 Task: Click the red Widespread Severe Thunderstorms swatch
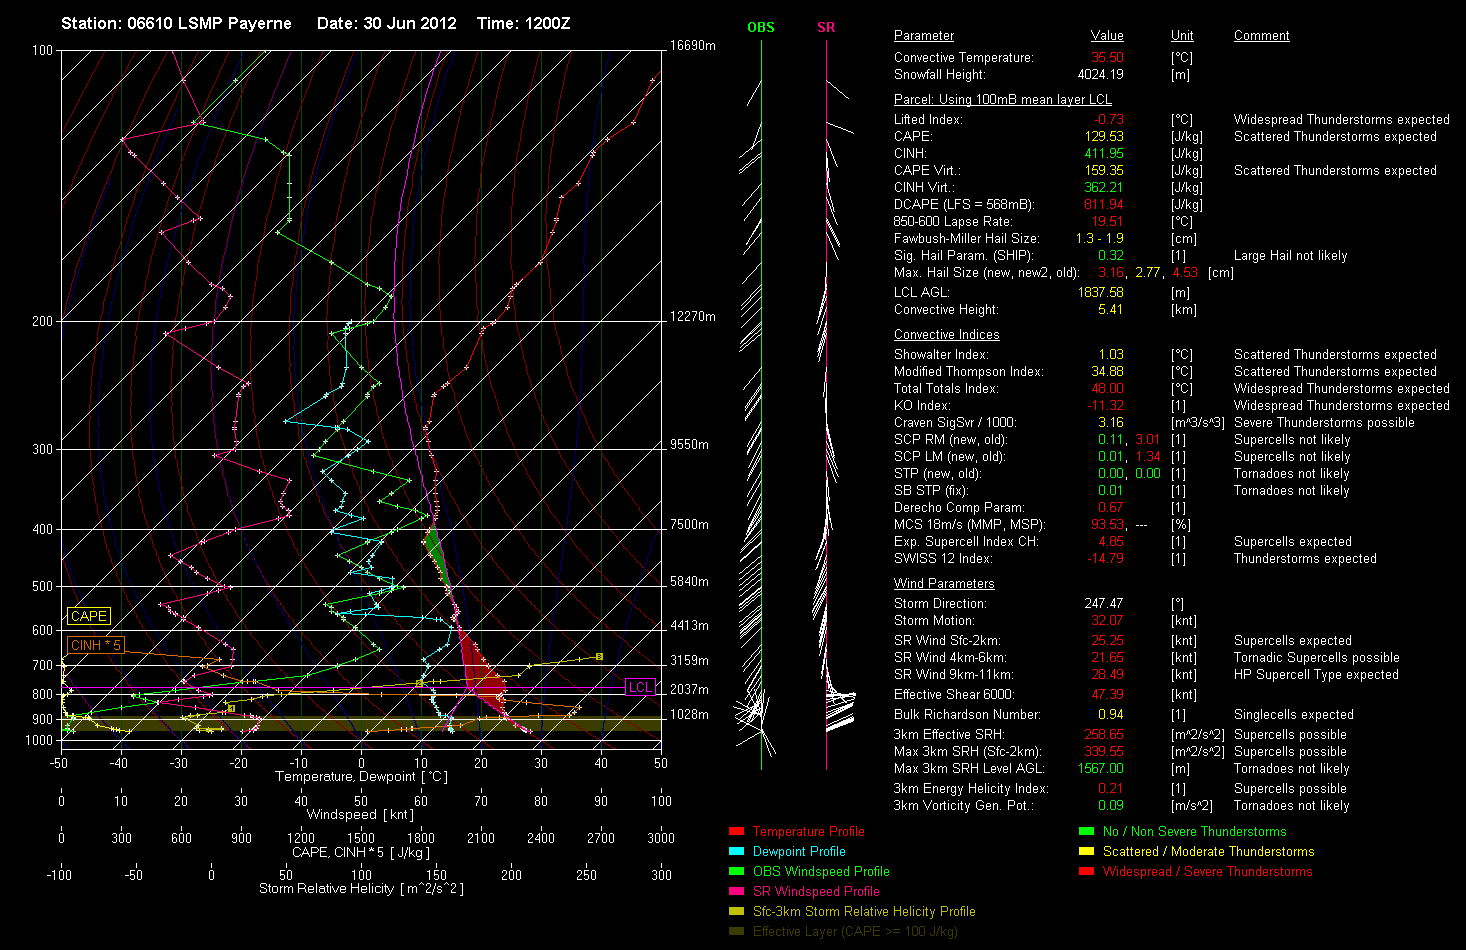click(1086, 872)
